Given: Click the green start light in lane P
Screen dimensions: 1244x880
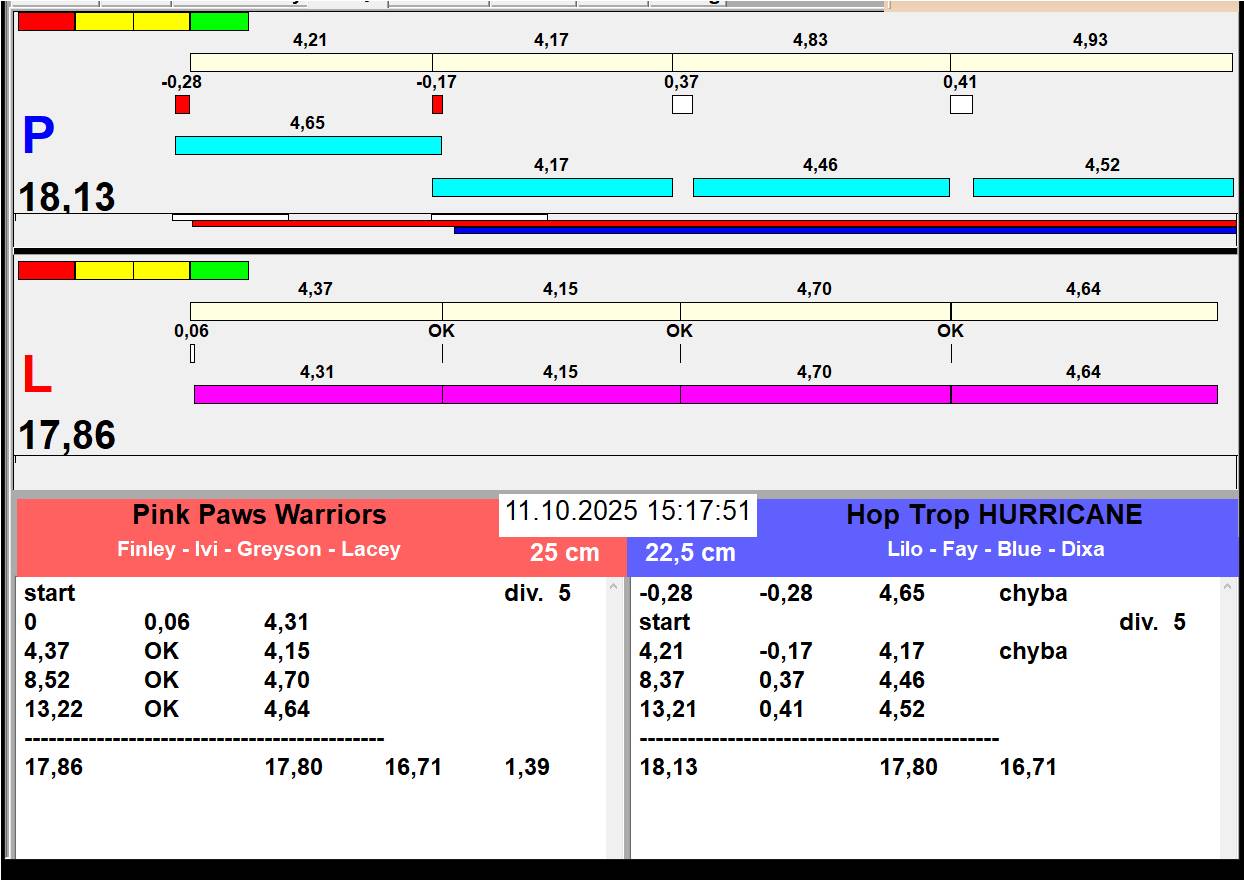Looking at the screenshot, I should (x=219, y=21).
